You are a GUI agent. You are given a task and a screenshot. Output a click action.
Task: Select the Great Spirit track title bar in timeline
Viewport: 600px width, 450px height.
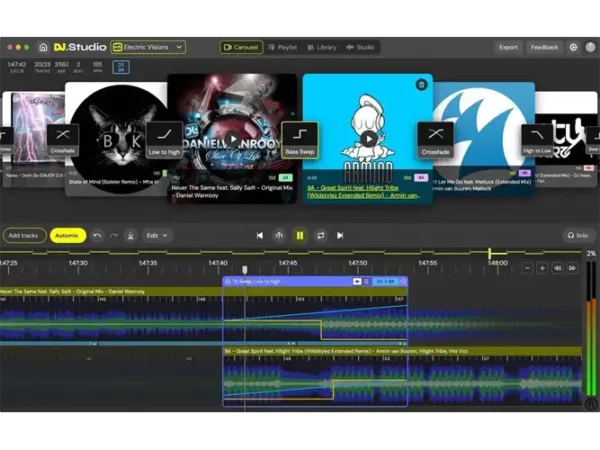402,351
